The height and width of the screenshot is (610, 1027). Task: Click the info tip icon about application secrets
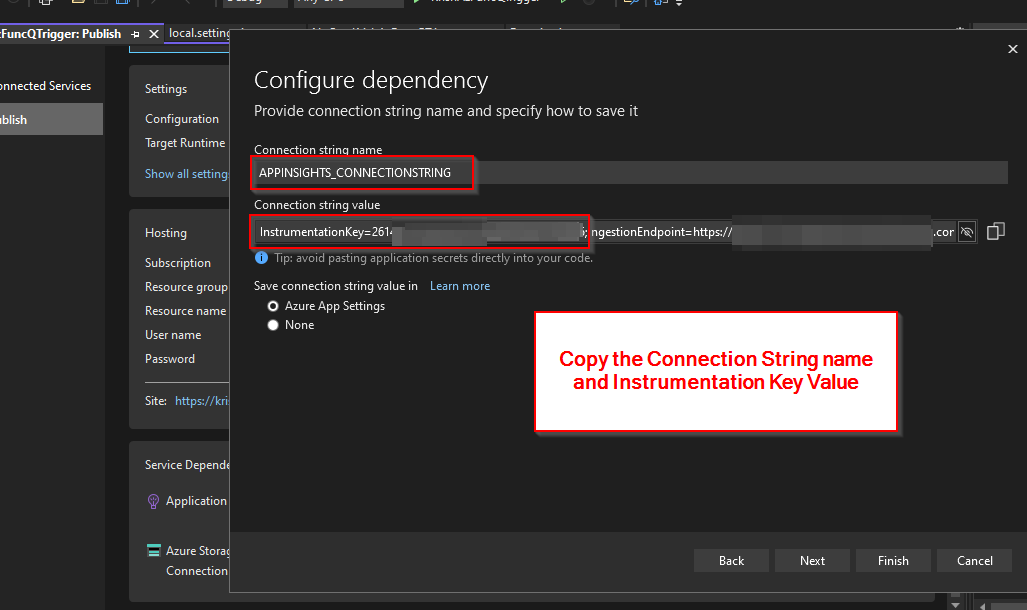tap(261, 257)
